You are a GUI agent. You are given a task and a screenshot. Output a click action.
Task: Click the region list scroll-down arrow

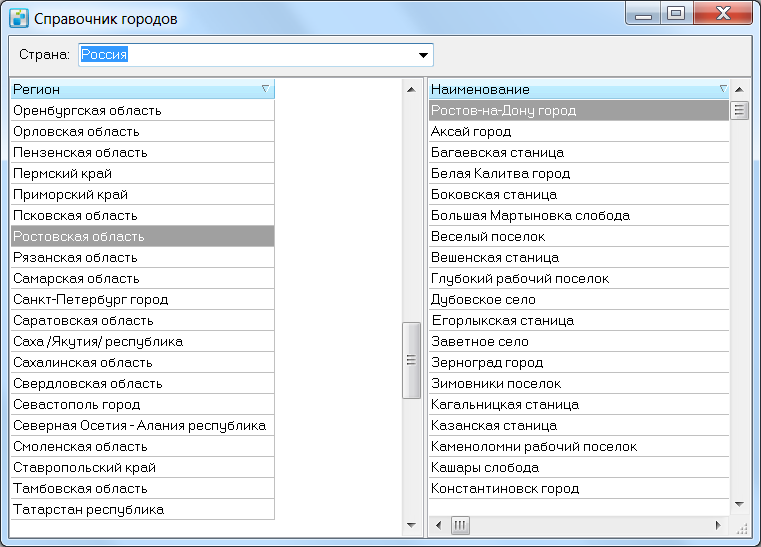point(412,525)
